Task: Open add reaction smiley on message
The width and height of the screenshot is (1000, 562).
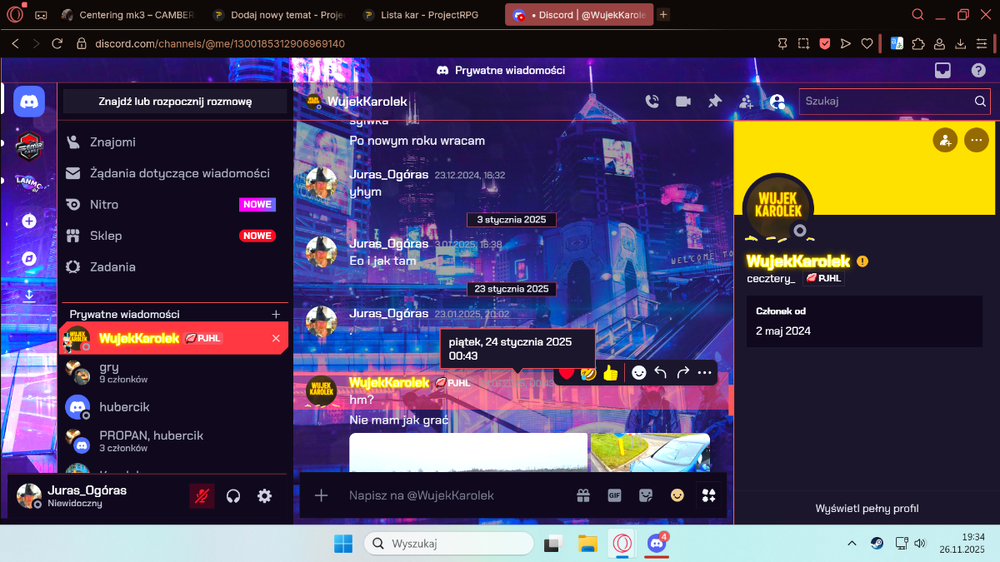Action: point(638,373)
